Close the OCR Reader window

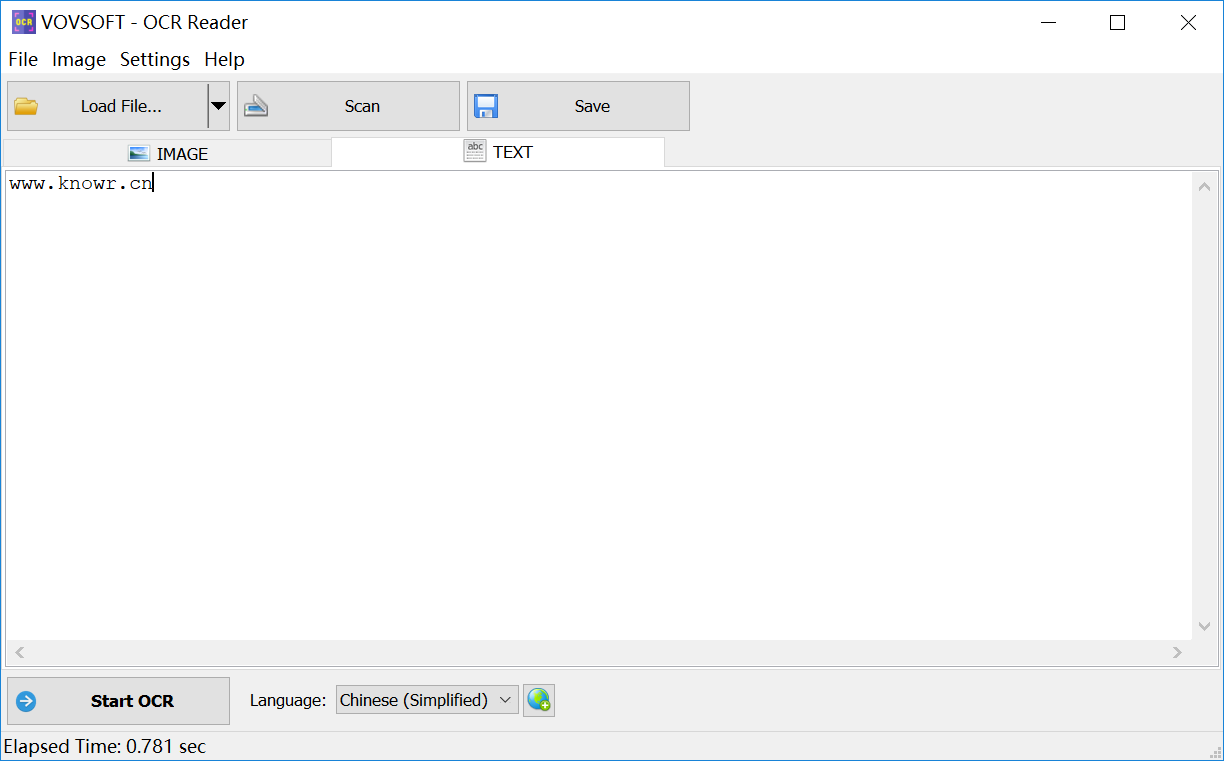pos(1188,22)
